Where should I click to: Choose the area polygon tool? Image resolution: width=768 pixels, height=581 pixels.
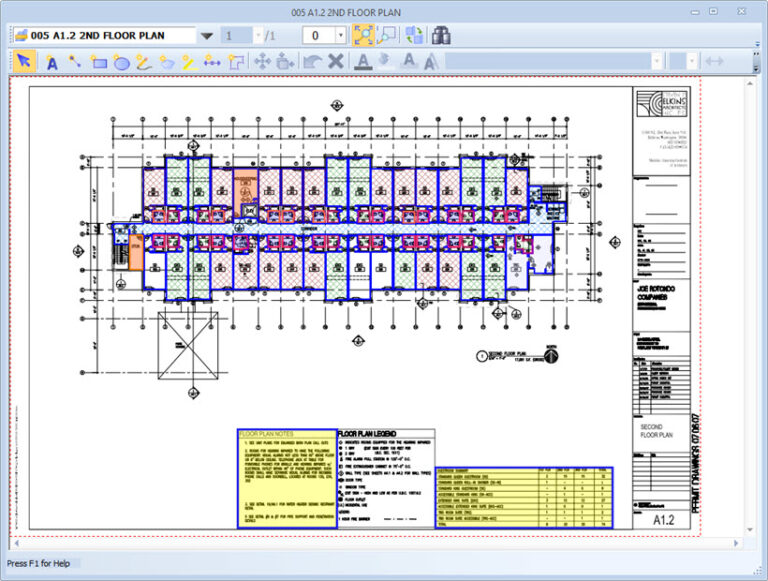236,62
